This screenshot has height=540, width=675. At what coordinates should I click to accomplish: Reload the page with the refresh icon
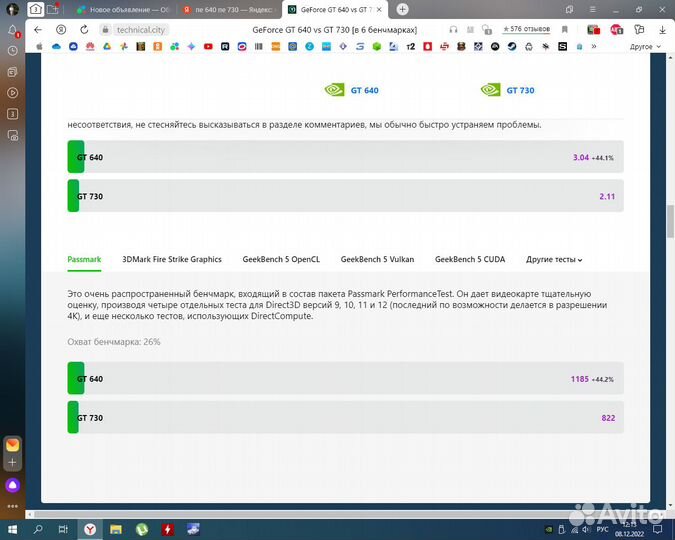pos(84,30)
